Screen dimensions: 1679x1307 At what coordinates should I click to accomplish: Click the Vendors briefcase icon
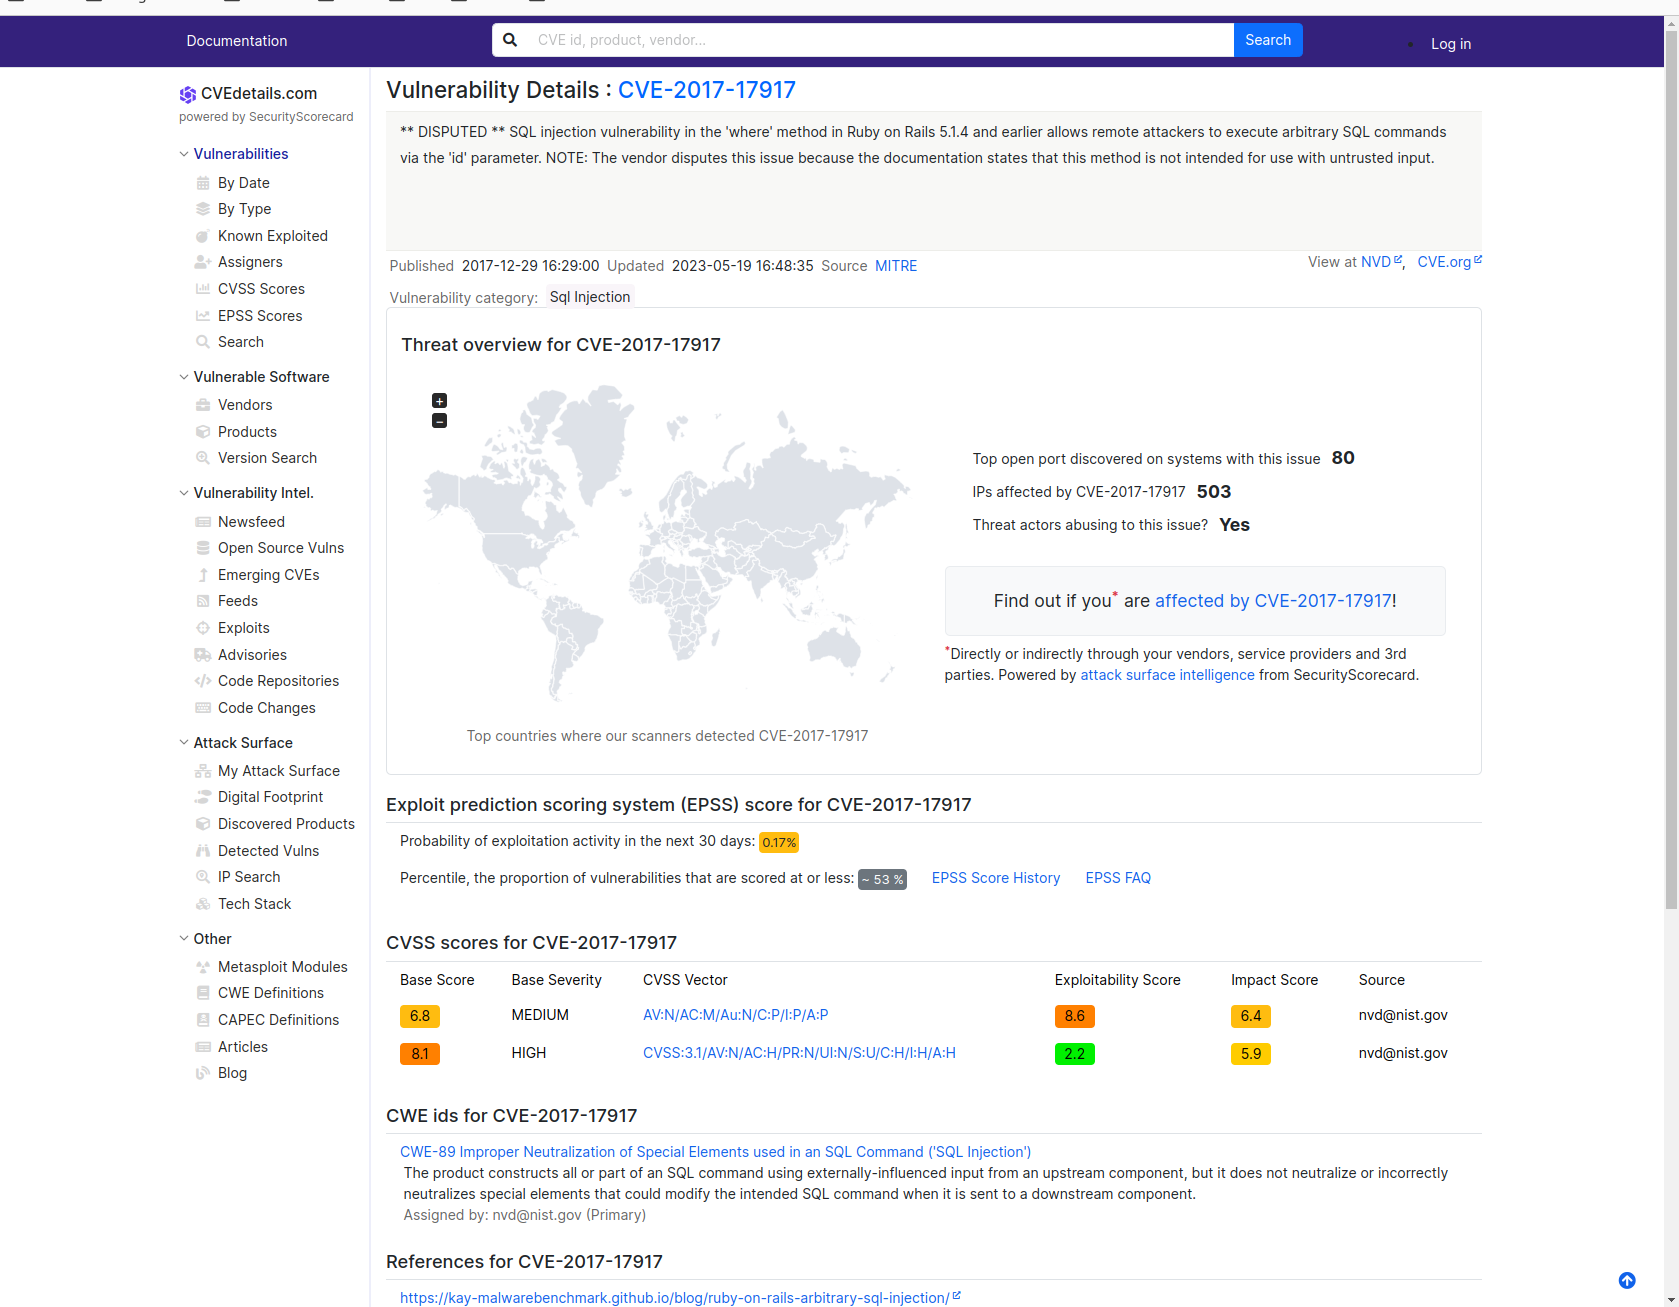click(x=203, y=405)
